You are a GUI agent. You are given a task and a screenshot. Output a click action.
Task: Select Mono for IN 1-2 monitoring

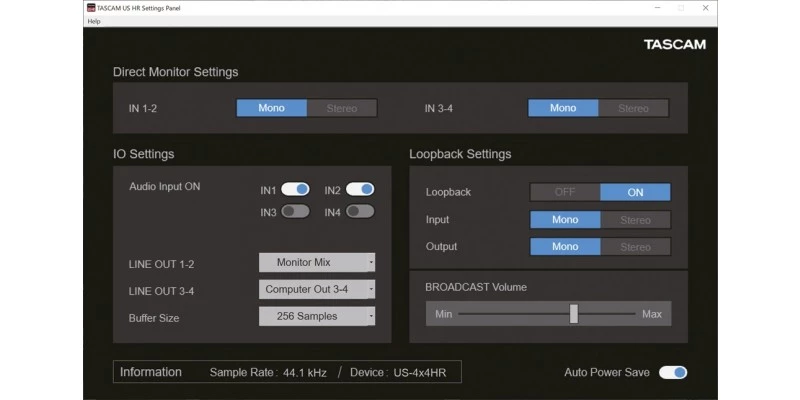[271, 108]
